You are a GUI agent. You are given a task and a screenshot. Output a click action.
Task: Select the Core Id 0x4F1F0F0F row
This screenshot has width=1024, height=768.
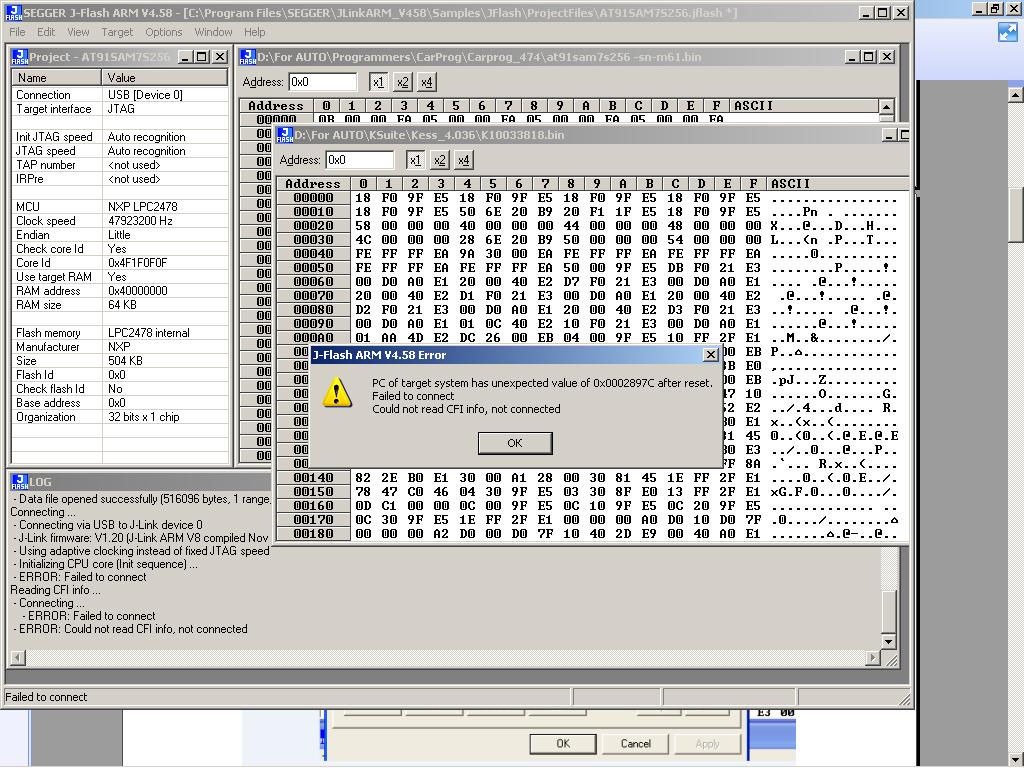(x=120, y=263)
